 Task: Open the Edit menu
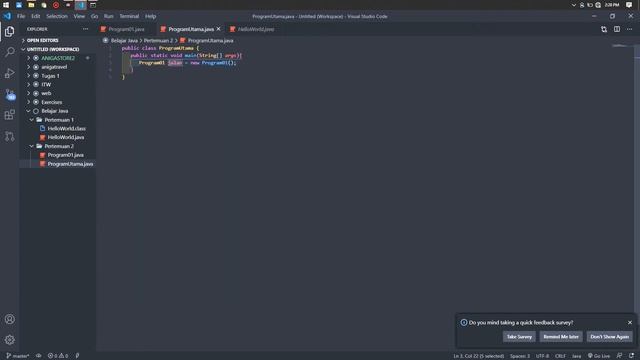(x=36, y=16)
